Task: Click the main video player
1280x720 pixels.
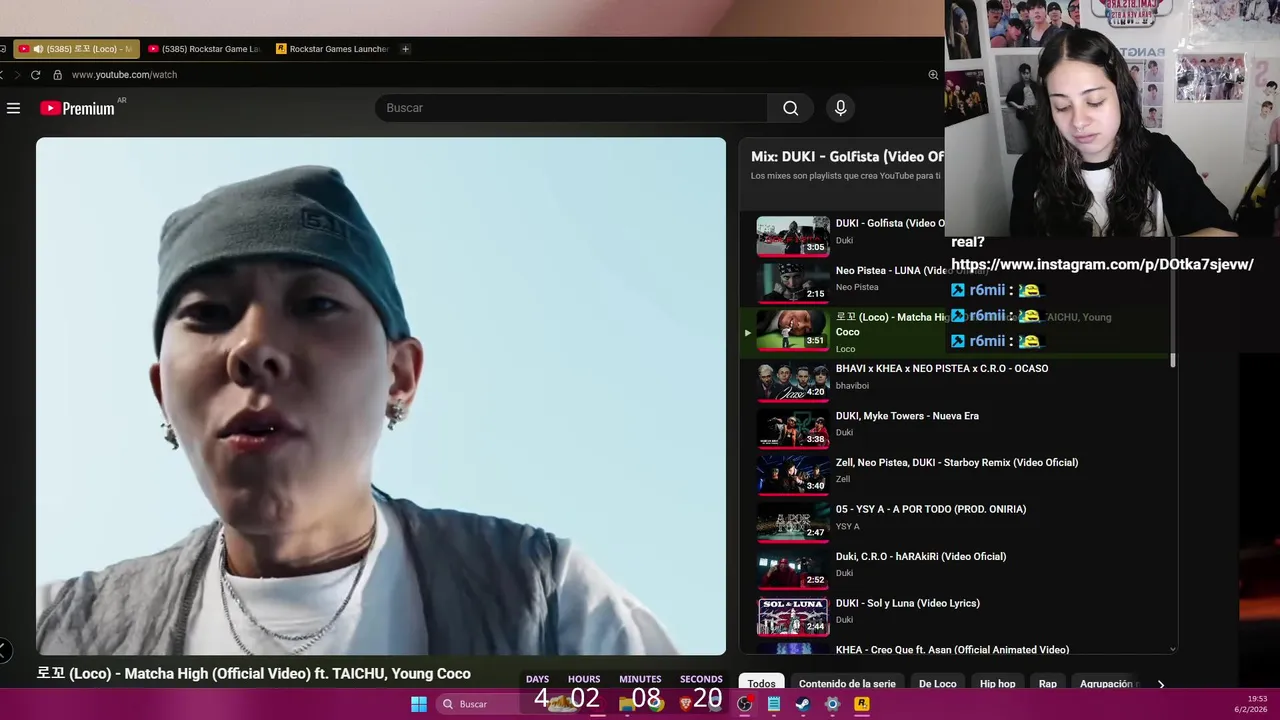Action: point(381,396)
